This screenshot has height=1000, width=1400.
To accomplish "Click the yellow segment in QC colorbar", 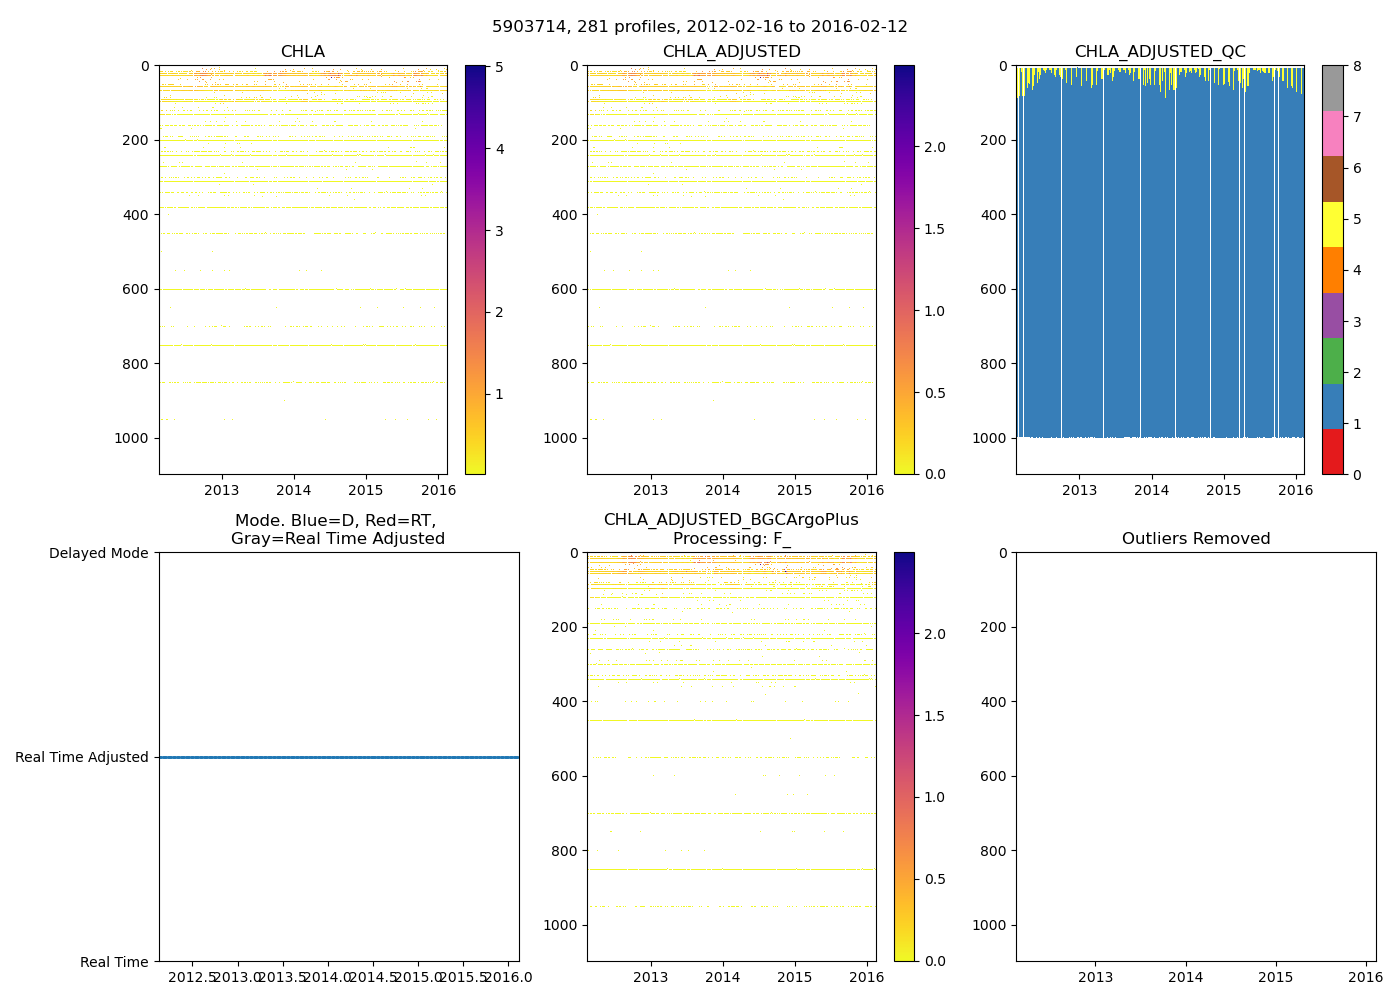I will [1332, 224].
